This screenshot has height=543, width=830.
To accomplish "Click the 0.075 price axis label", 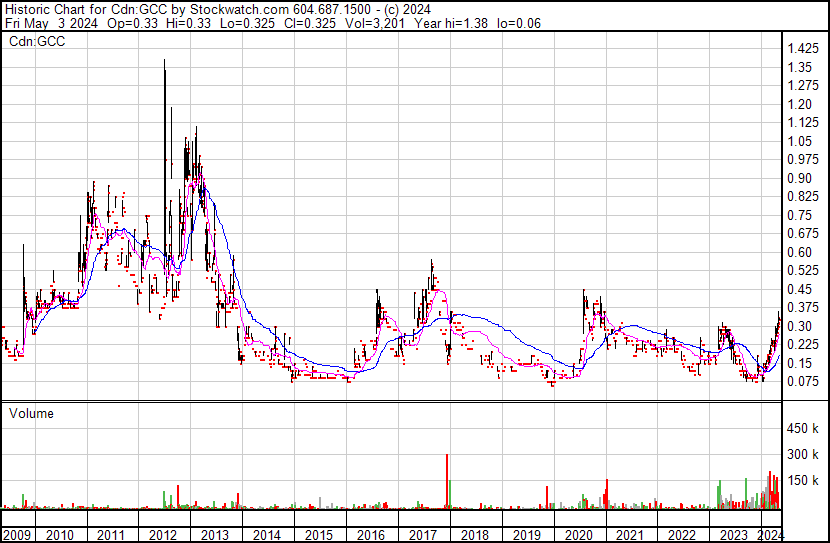I will coord(803,382).
